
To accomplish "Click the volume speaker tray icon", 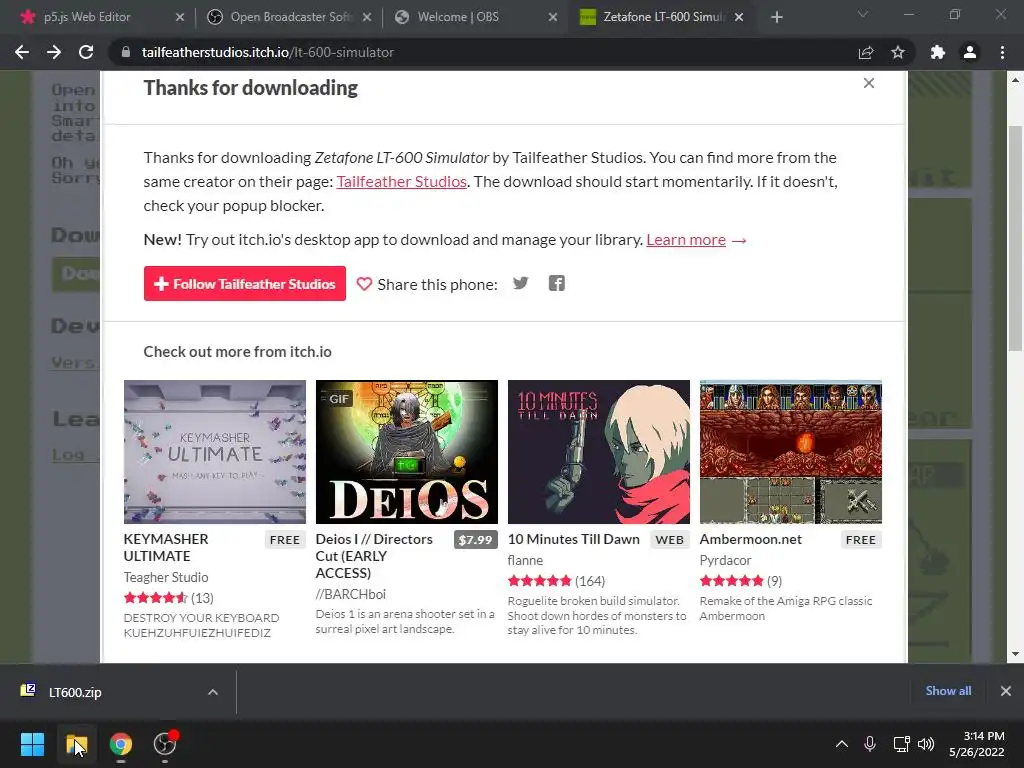I will tap(926, 744).
